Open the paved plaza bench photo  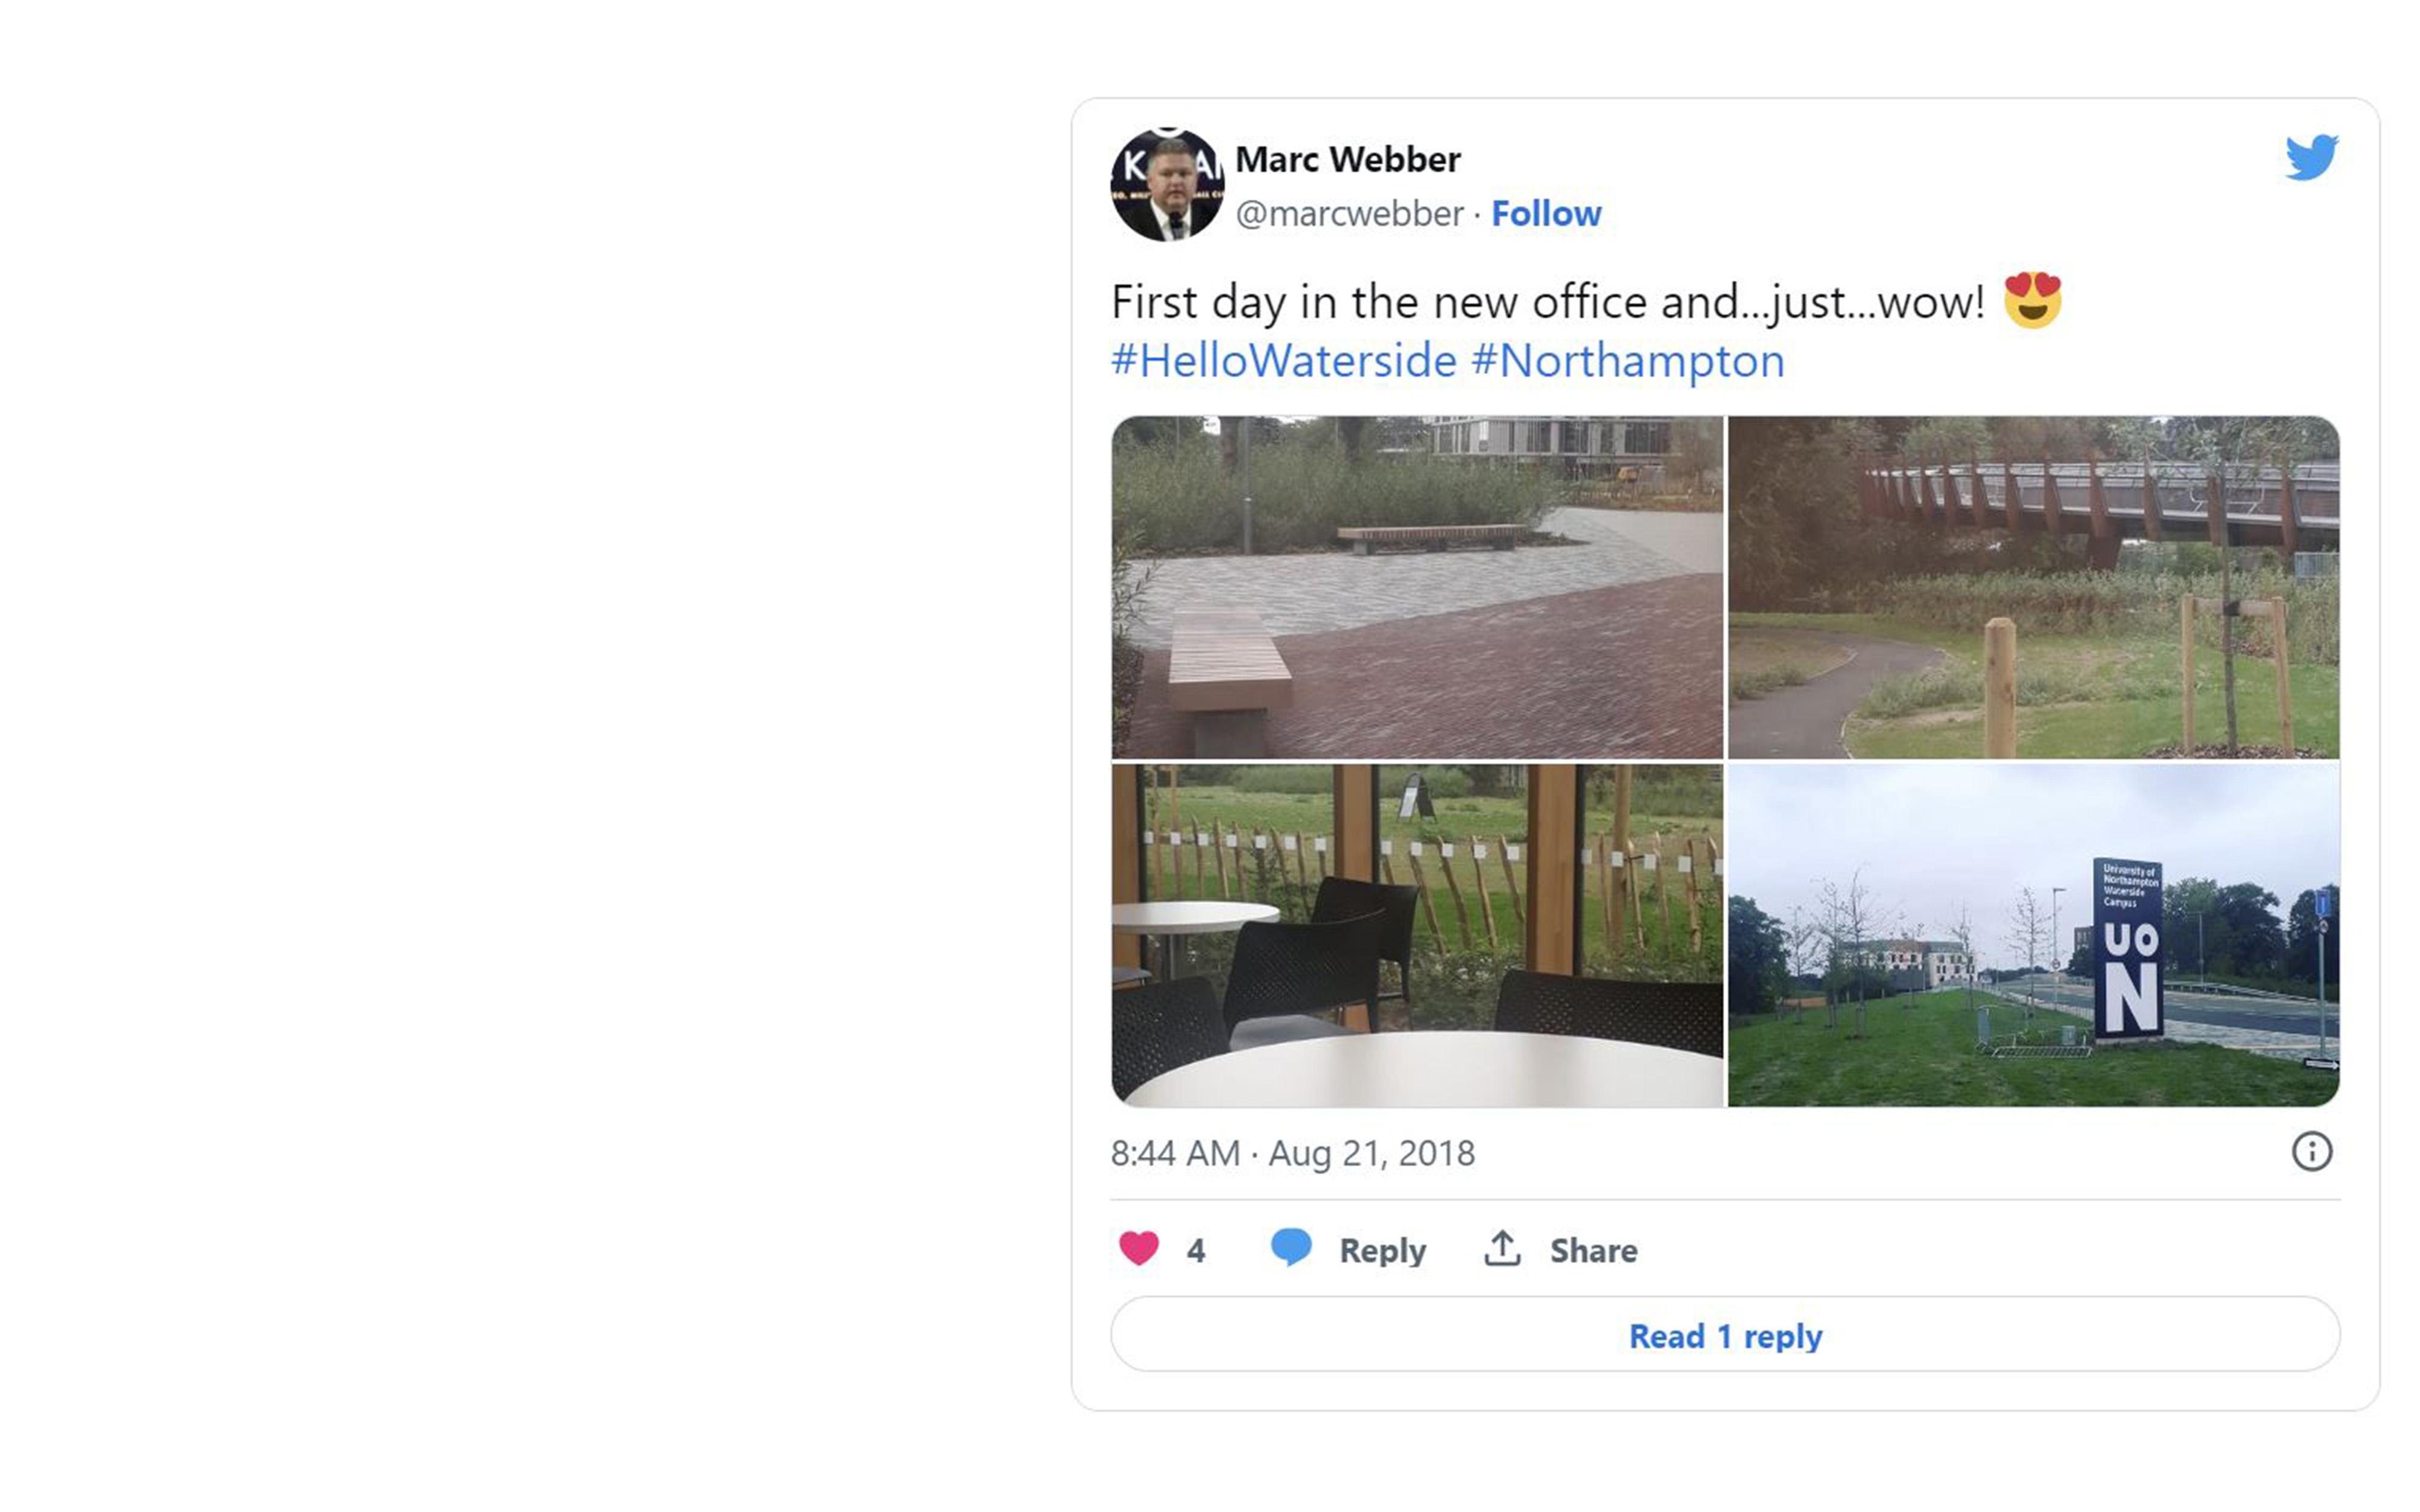click(x=1417, y=587)
